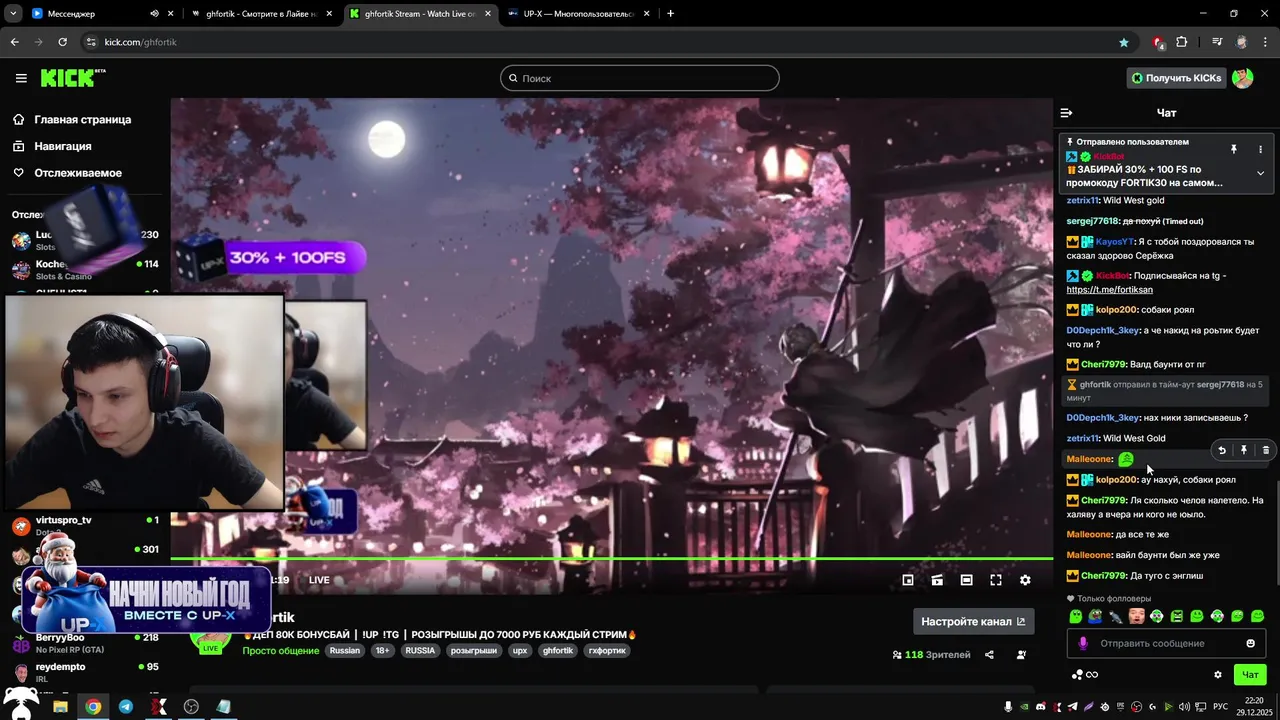Open the profile avatar menu at top right

[1243, 78]
